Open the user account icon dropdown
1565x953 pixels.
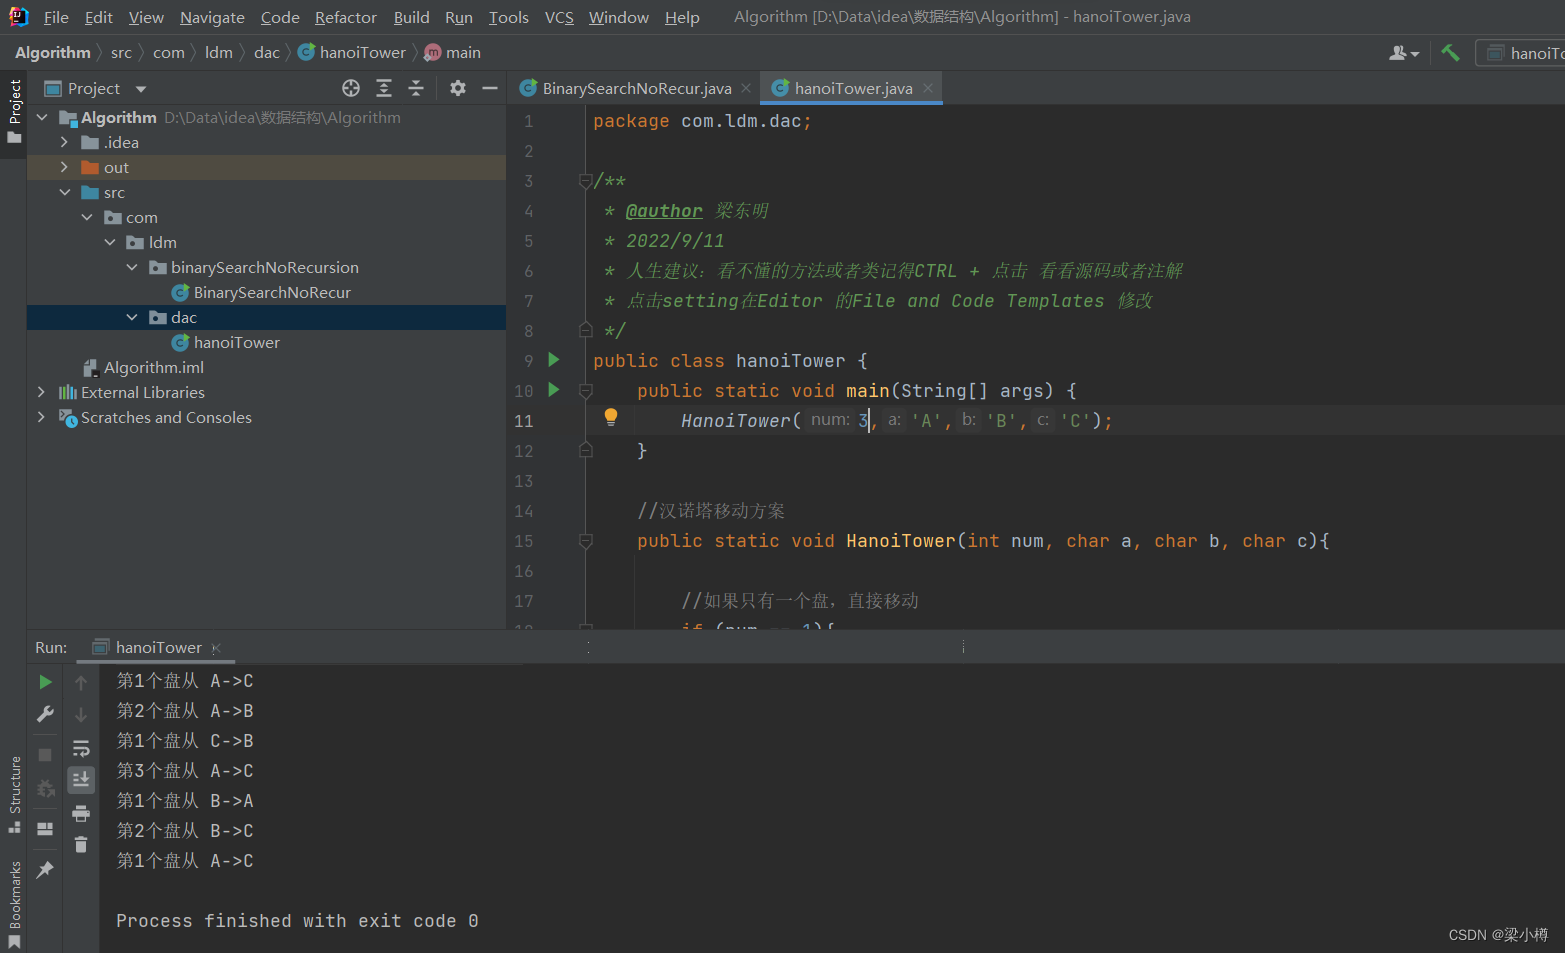[x=1404, y=53]
